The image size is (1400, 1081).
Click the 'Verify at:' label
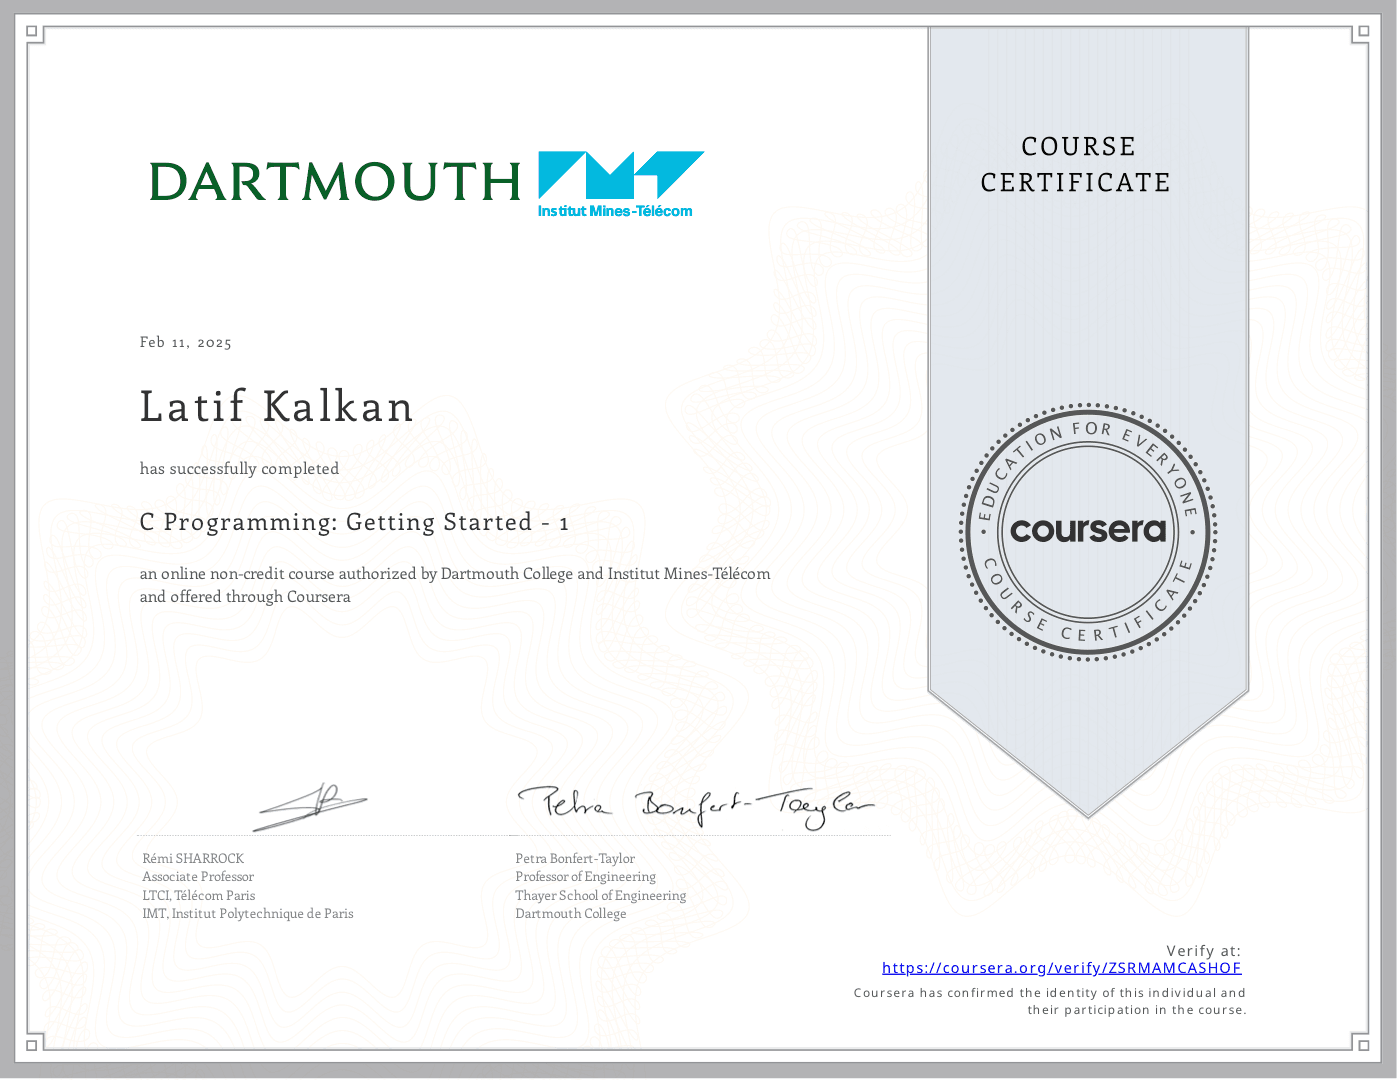[x=1204, y=951]
